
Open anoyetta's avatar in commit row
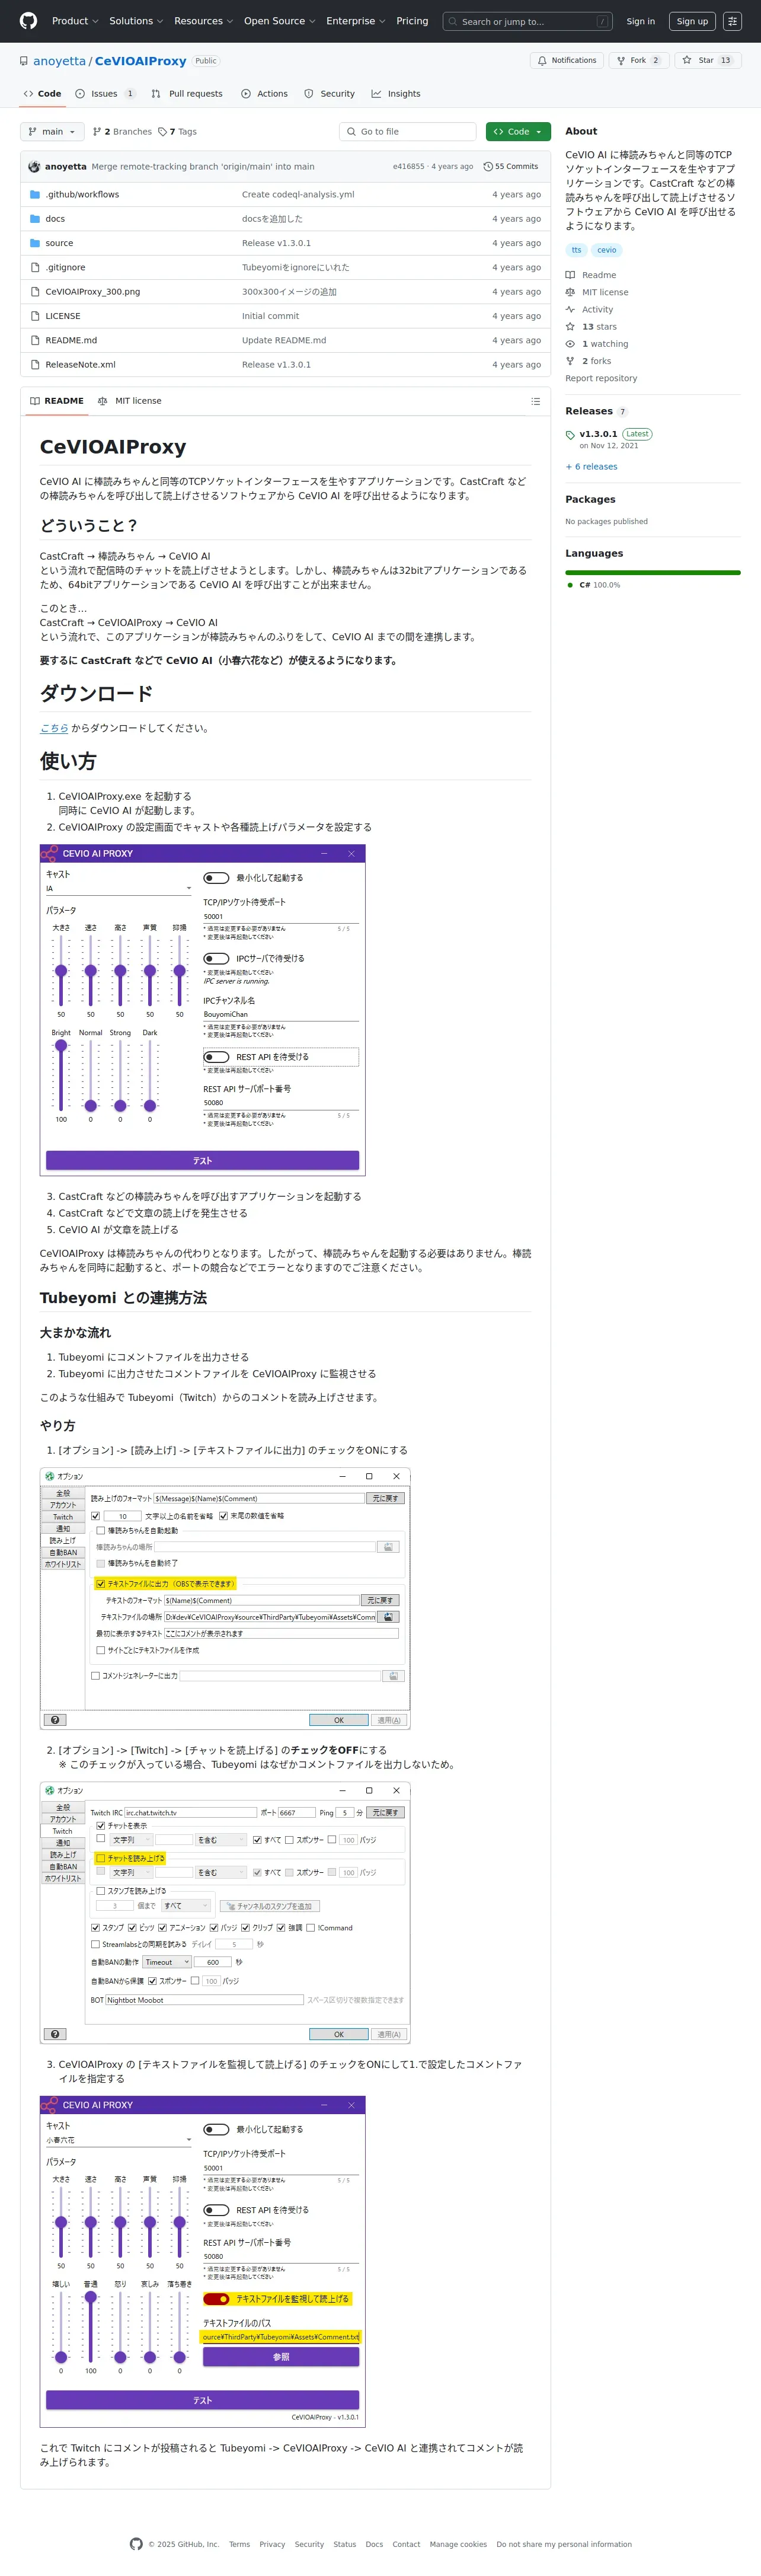pos(34,167)
